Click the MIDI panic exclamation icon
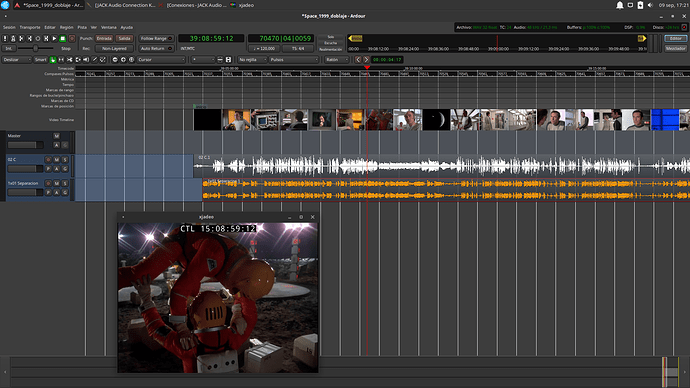This screenshot has height=388, width=690. [5, 39]
